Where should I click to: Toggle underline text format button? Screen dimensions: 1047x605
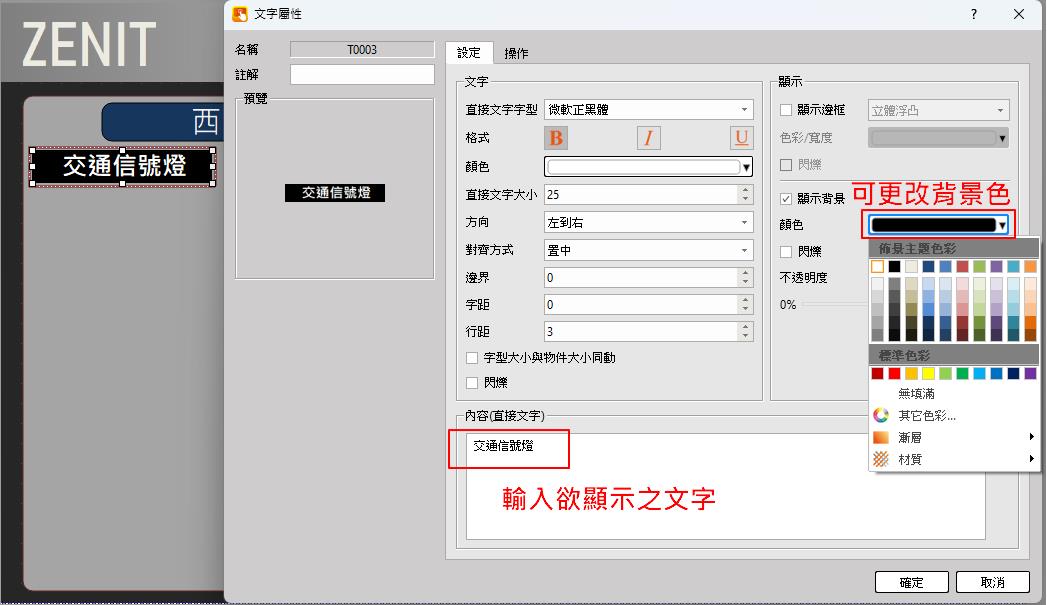click(741, 138)
